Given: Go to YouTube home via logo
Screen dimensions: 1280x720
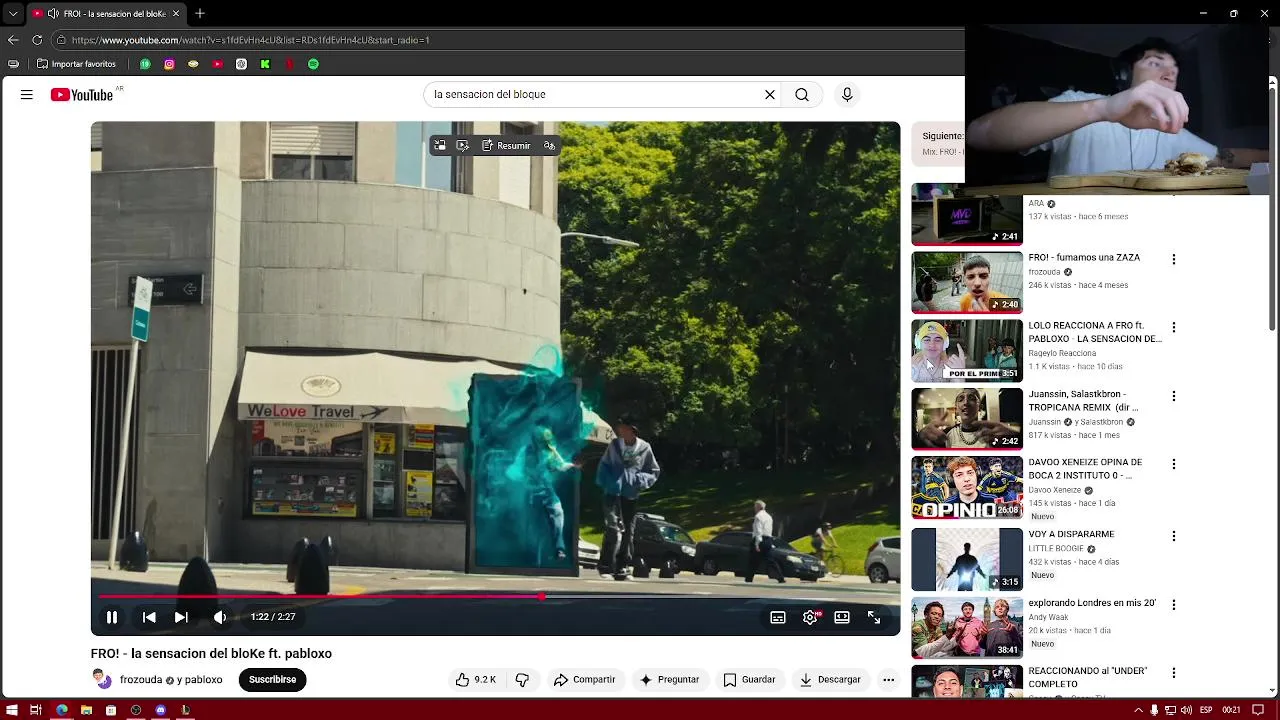Looking at the screenshot, I should 82,95.
